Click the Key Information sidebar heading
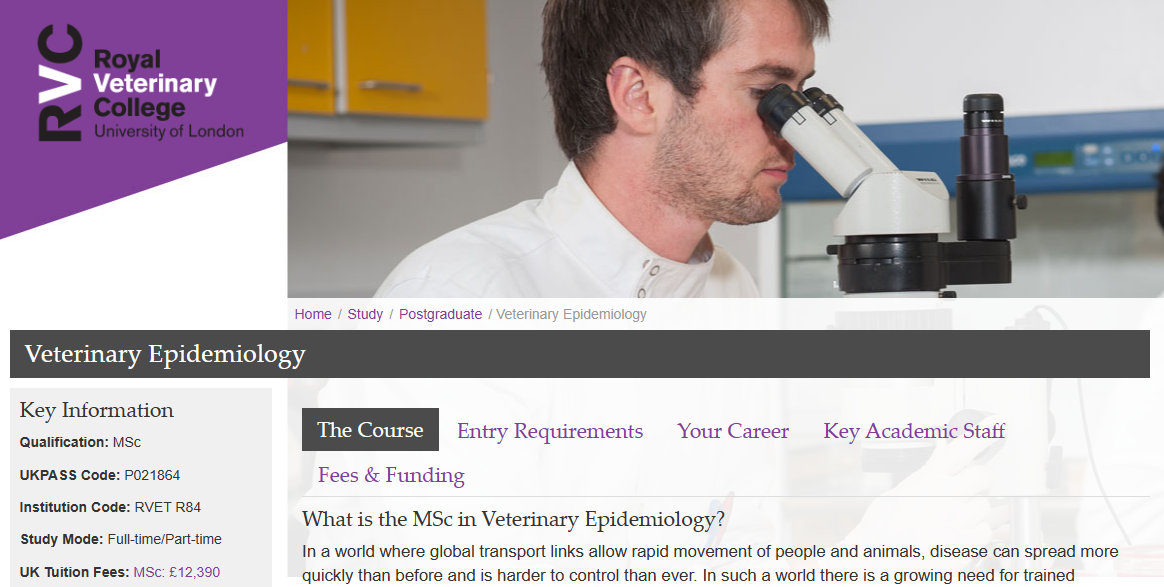Image resolution: width=1164 pixels, height=587 pixels. (x=97, y=410)
